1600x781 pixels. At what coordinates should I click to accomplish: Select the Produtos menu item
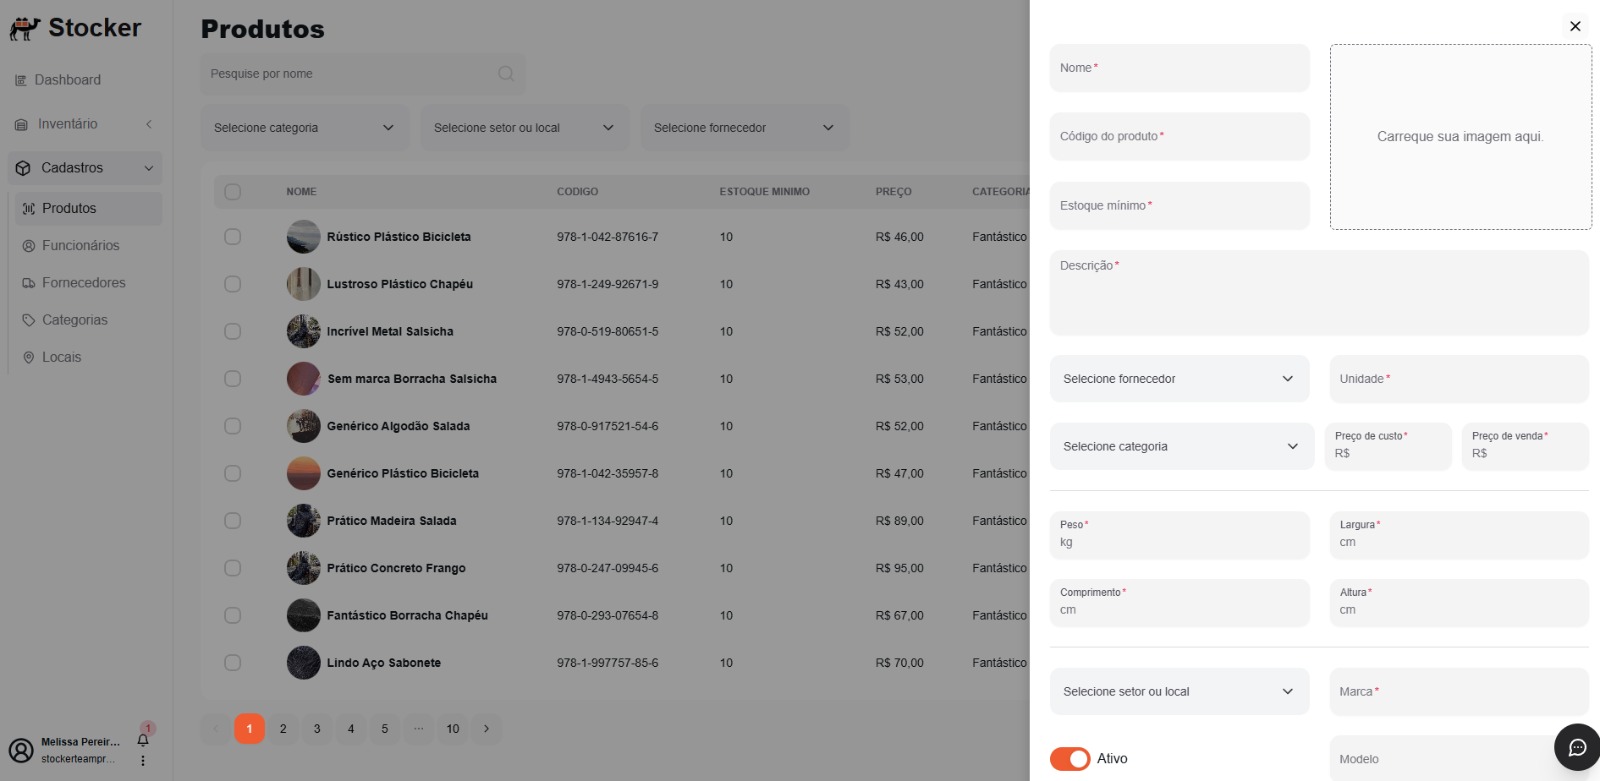click(x=88, y=208)
